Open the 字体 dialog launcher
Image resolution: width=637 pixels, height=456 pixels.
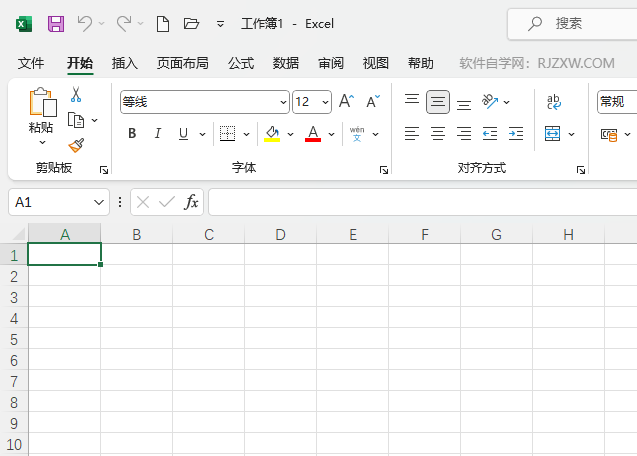(x=384, y=170)
